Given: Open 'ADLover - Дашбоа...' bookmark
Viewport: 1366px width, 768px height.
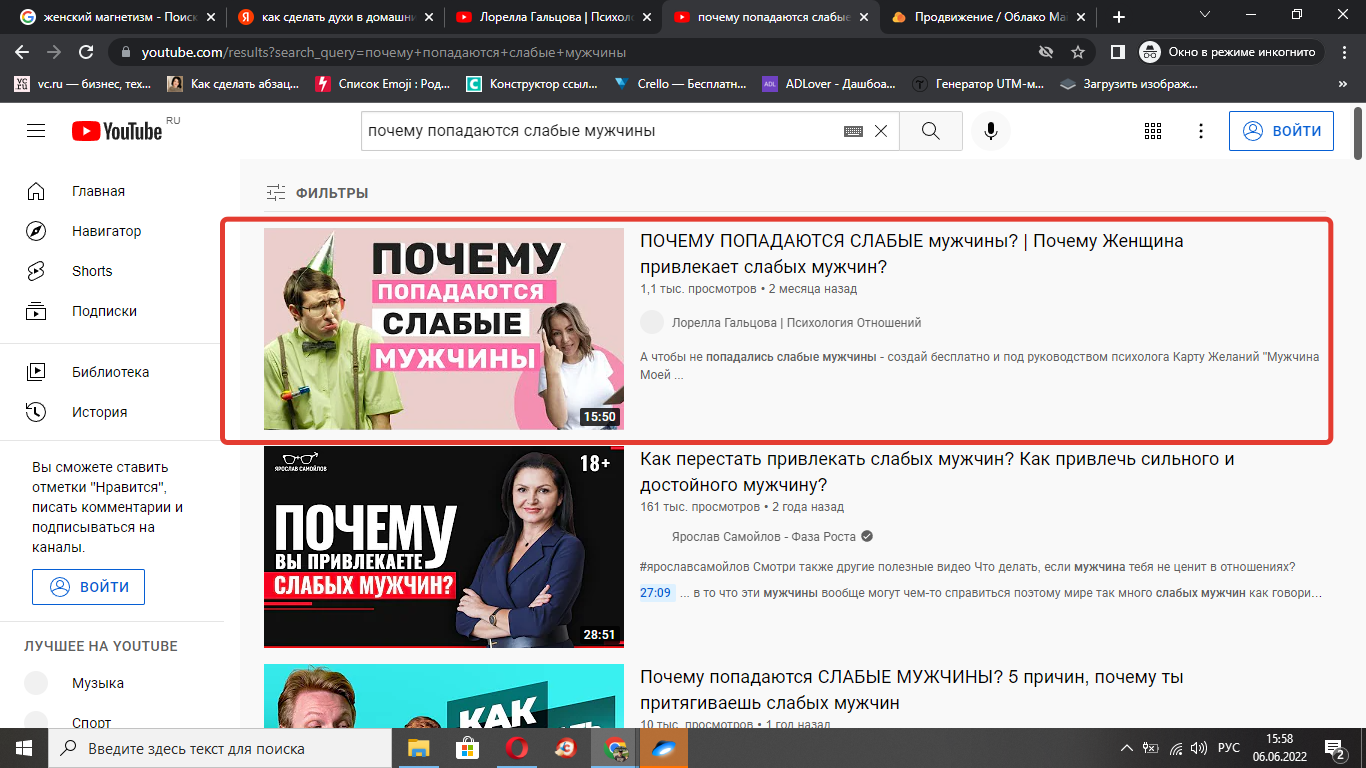Looking at the screenshot, I should 829,84.
